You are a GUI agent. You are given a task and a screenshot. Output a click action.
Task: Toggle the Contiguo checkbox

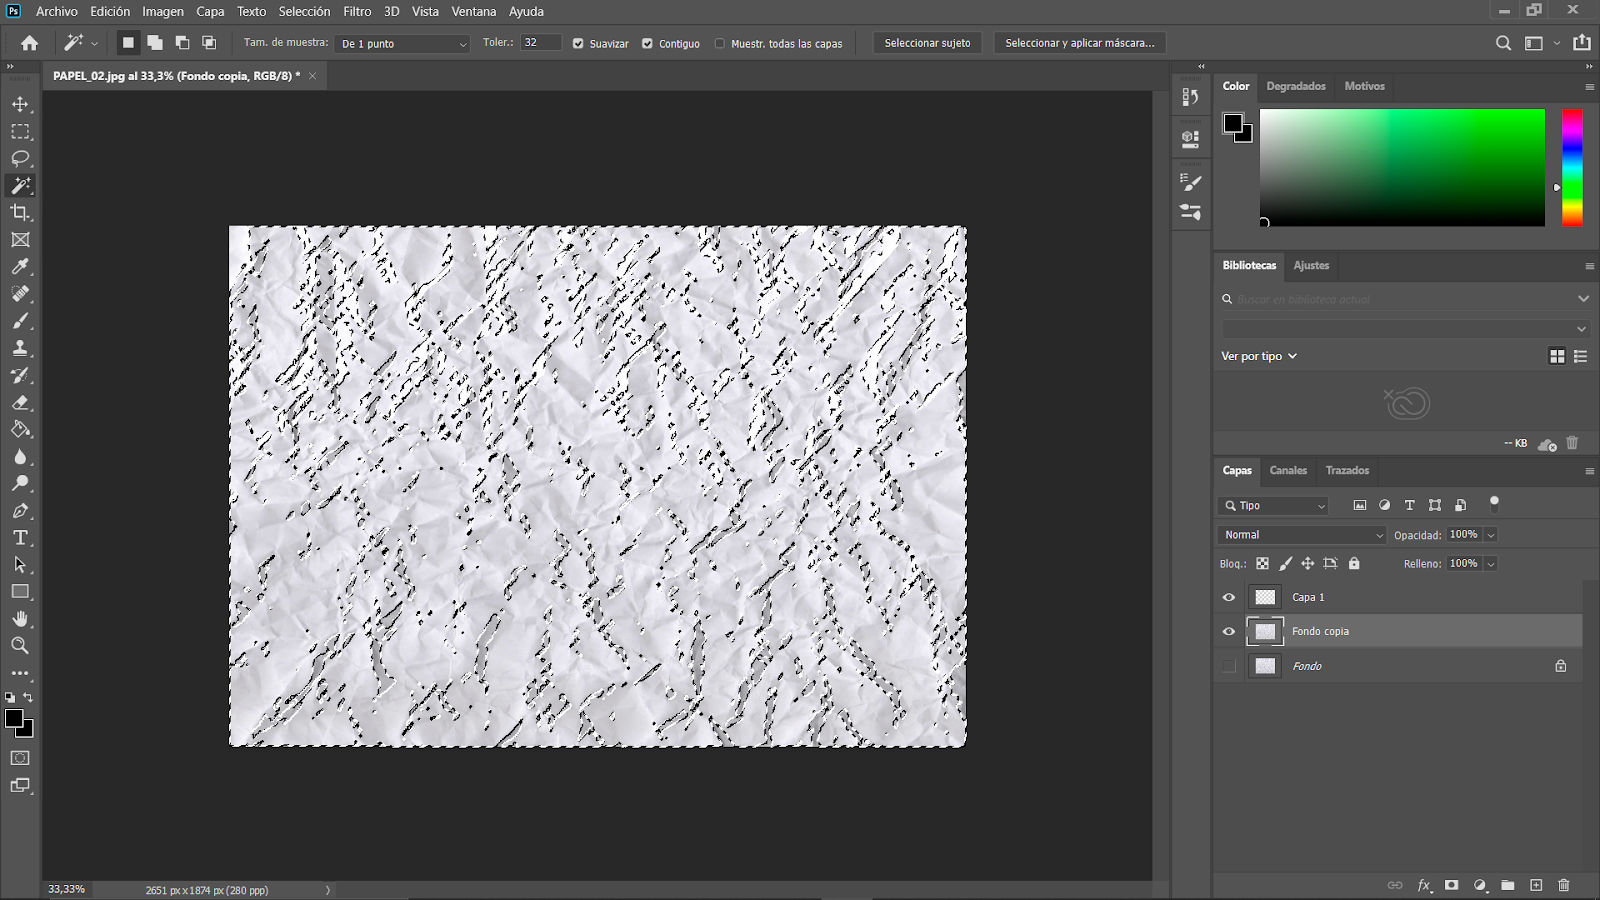coord(647,44)
